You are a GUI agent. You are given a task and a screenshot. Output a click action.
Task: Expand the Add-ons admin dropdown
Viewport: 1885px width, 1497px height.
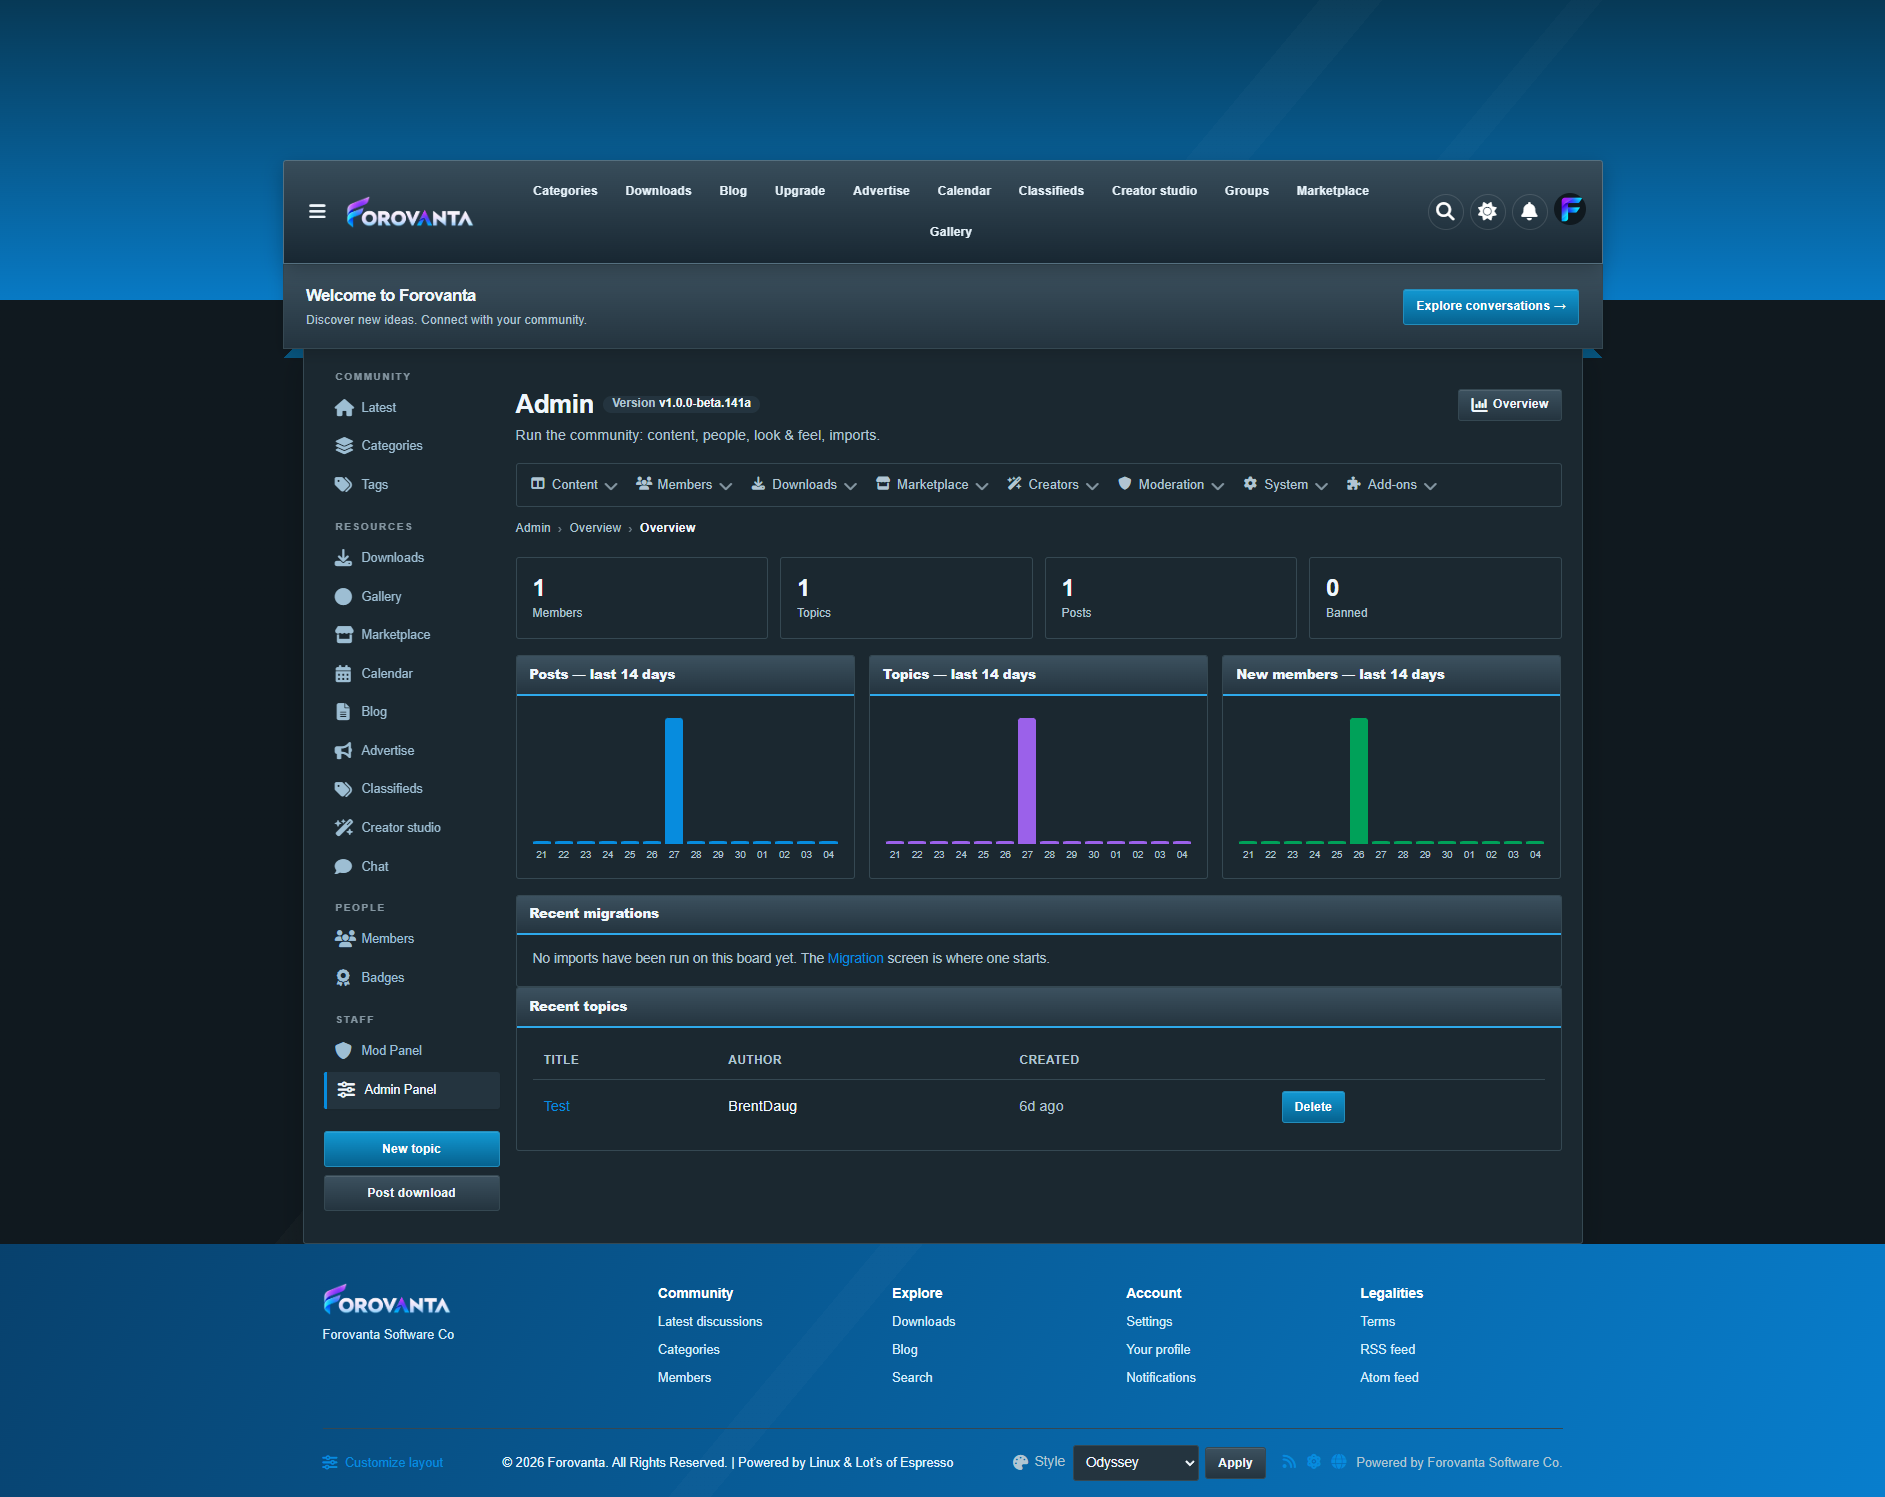[x=1391, y=485]
